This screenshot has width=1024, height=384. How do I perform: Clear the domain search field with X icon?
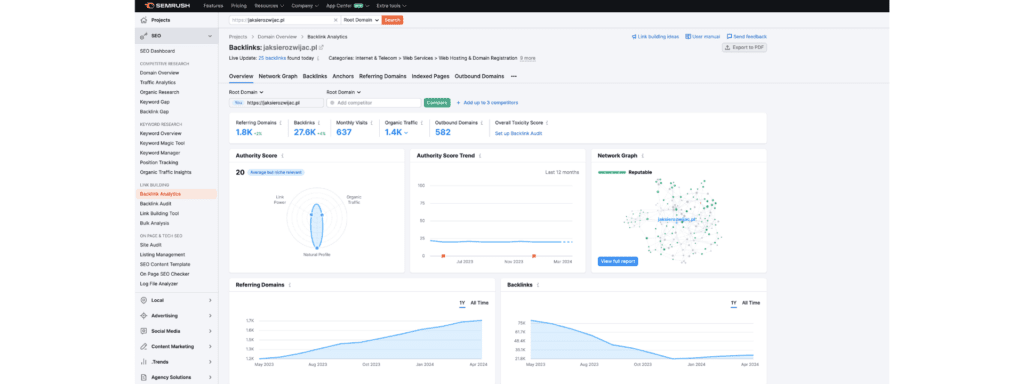pos(336,20)
